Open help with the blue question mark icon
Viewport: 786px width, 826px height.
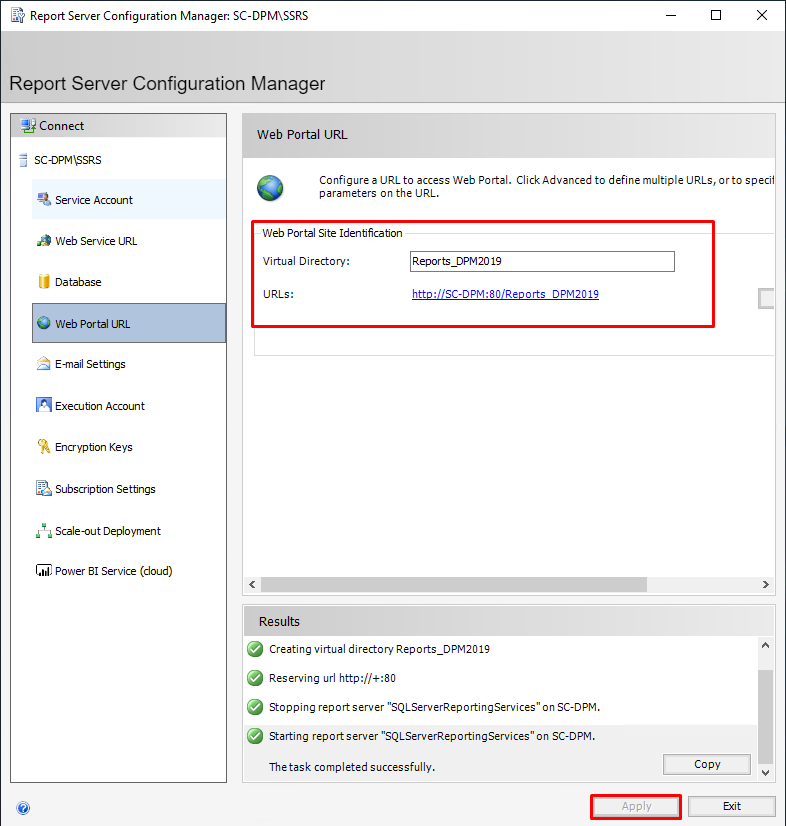click(23, 808)
